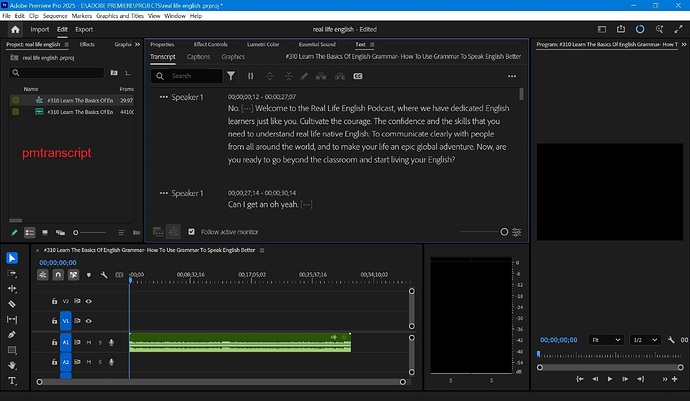Toggle snap magnet in timeline

pyautogui.click(x=58, y=275)
